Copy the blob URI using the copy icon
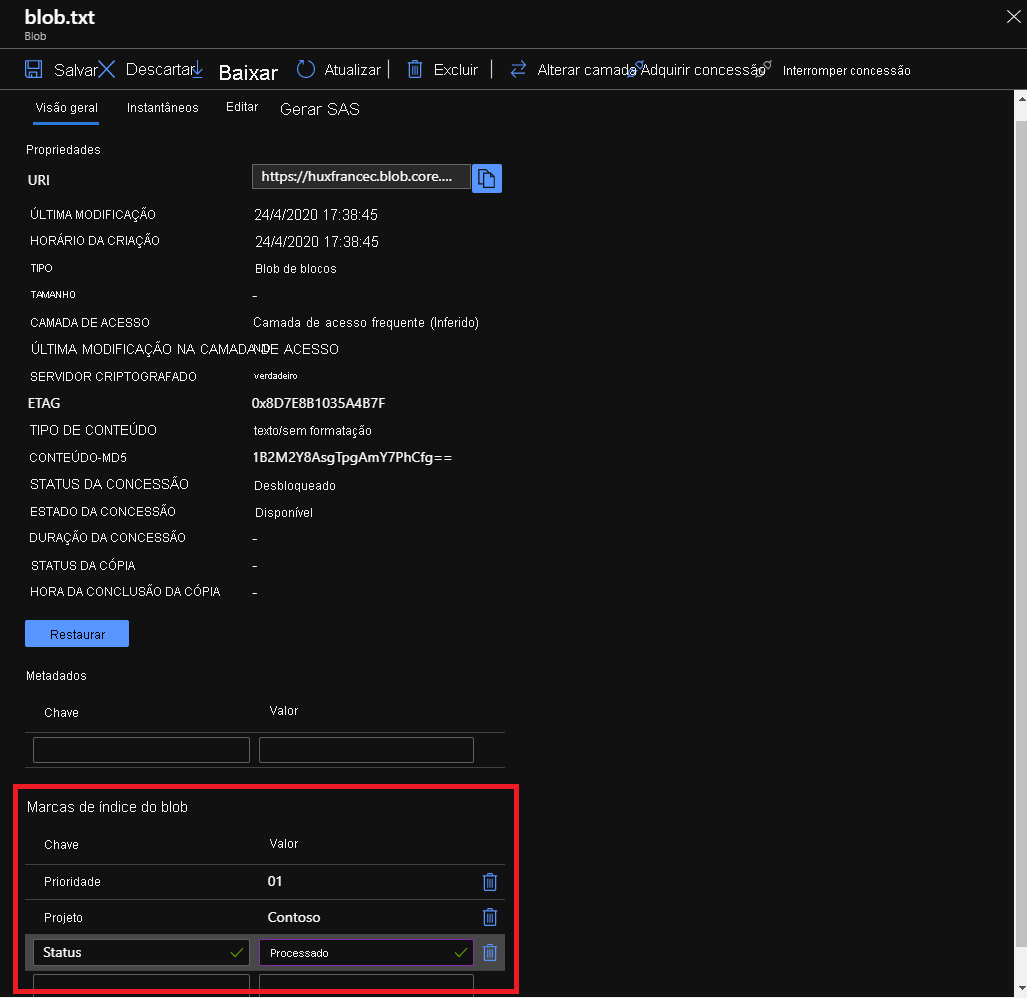This screenshot has height=998, width=1027. coord(487,178)
